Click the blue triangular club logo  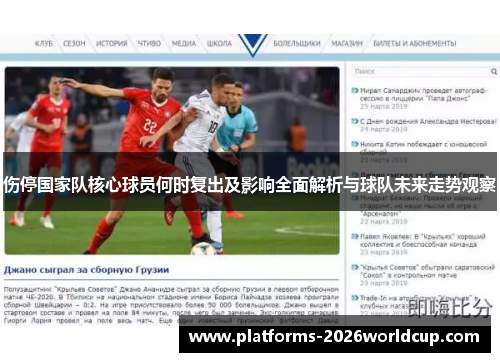tap(253, 45)
